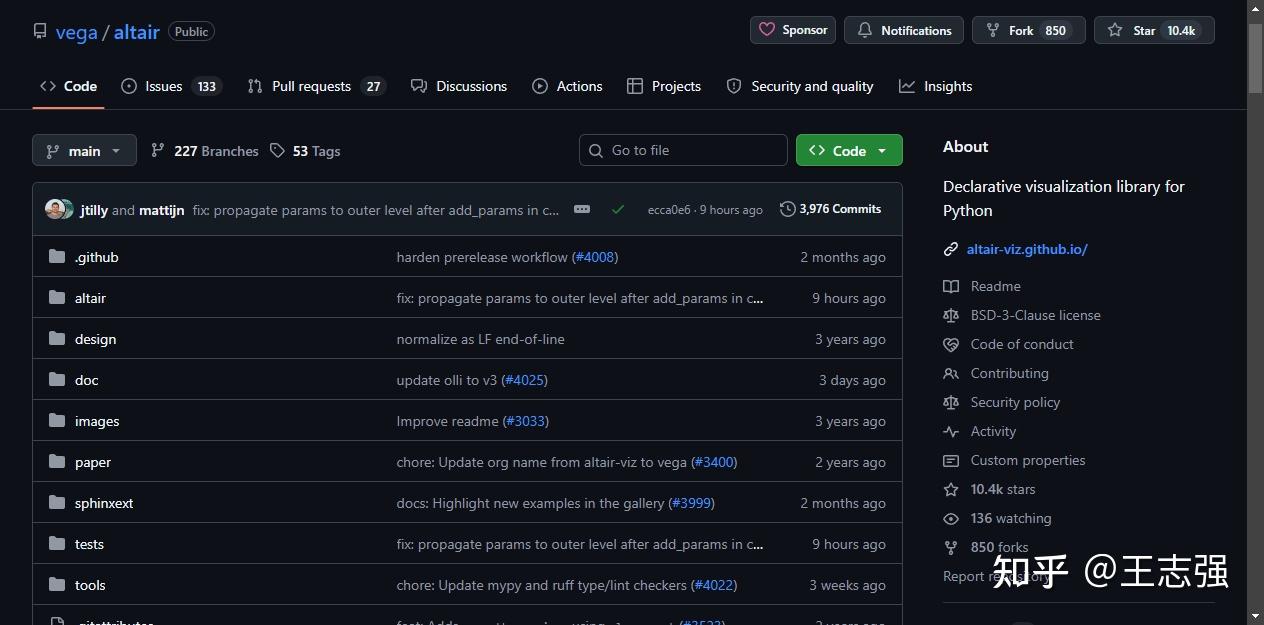Expand the commit message ellipsis
This screenshot has width=1264, height=625.
coord(582,209)
